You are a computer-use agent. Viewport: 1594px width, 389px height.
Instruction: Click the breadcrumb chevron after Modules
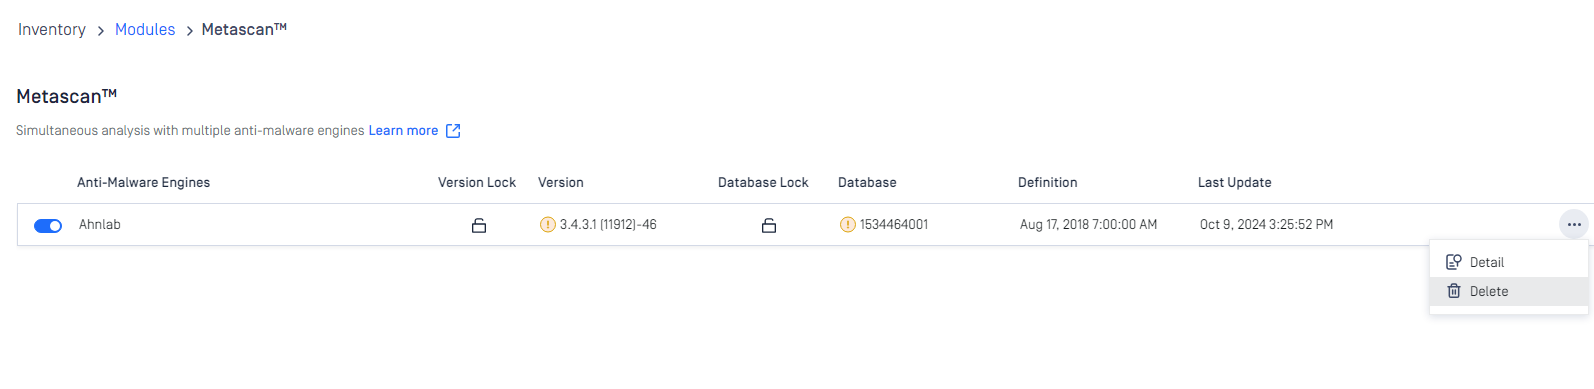pyautogui.click(x=189, y=31)
